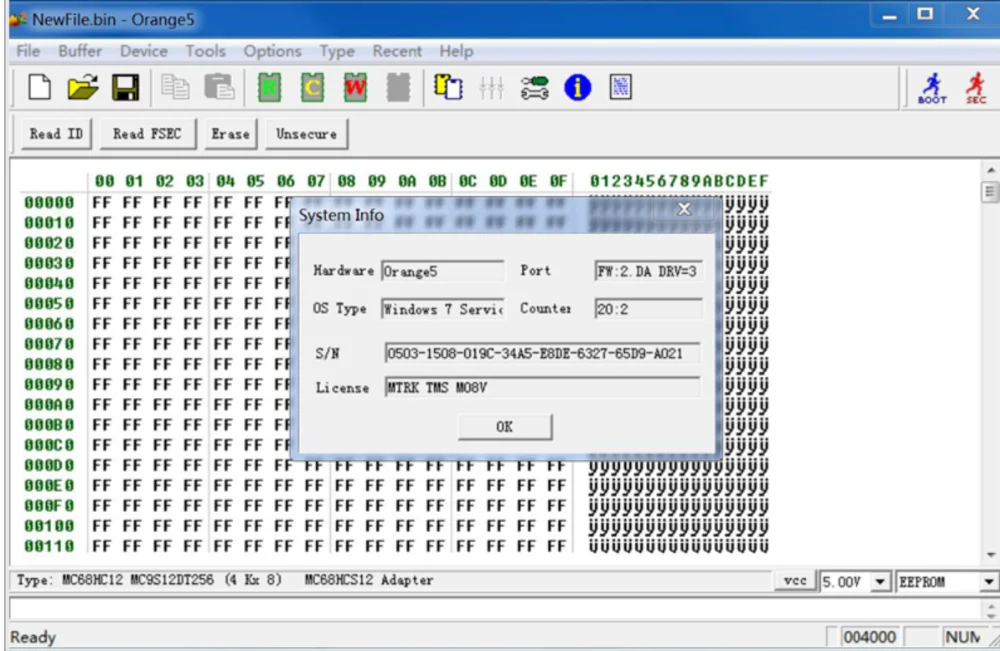Open the blue info icon
The height and width of the screenshot is (651, 1000).
[x=577, y=87]
